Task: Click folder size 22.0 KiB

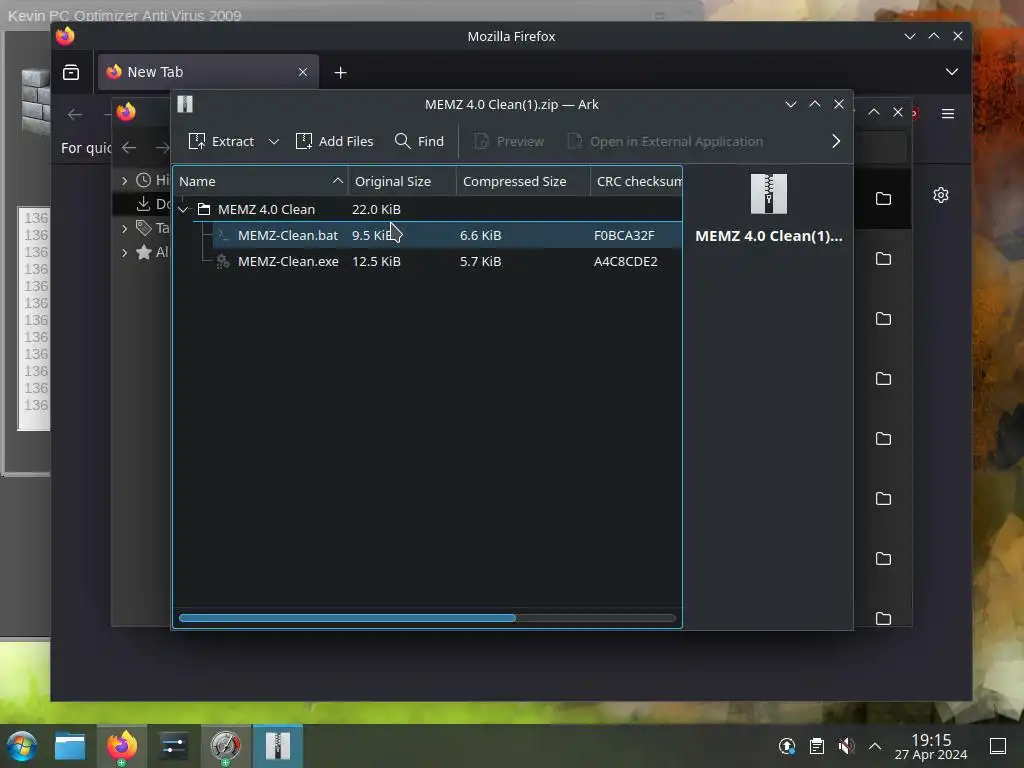Action: click(x=376, y=209)
